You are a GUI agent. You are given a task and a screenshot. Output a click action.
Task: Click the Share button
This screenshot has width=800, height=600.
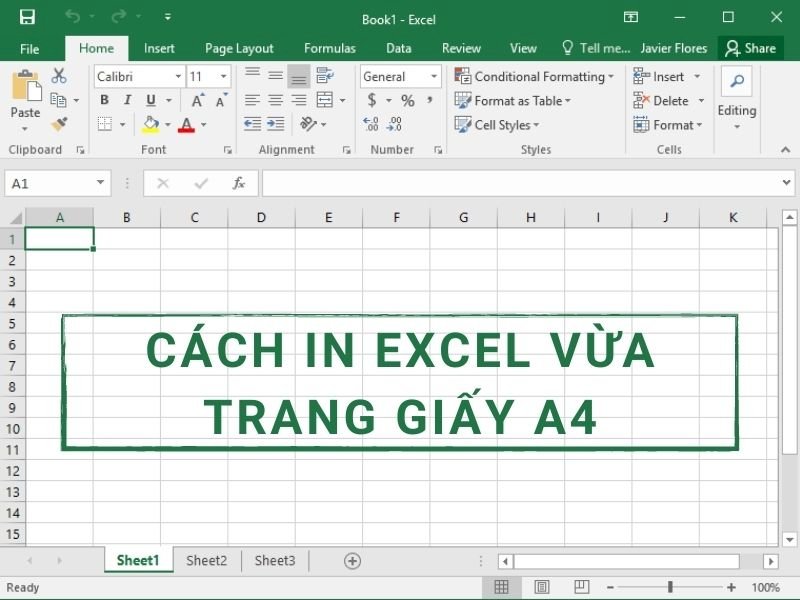[x=751, y=48]
